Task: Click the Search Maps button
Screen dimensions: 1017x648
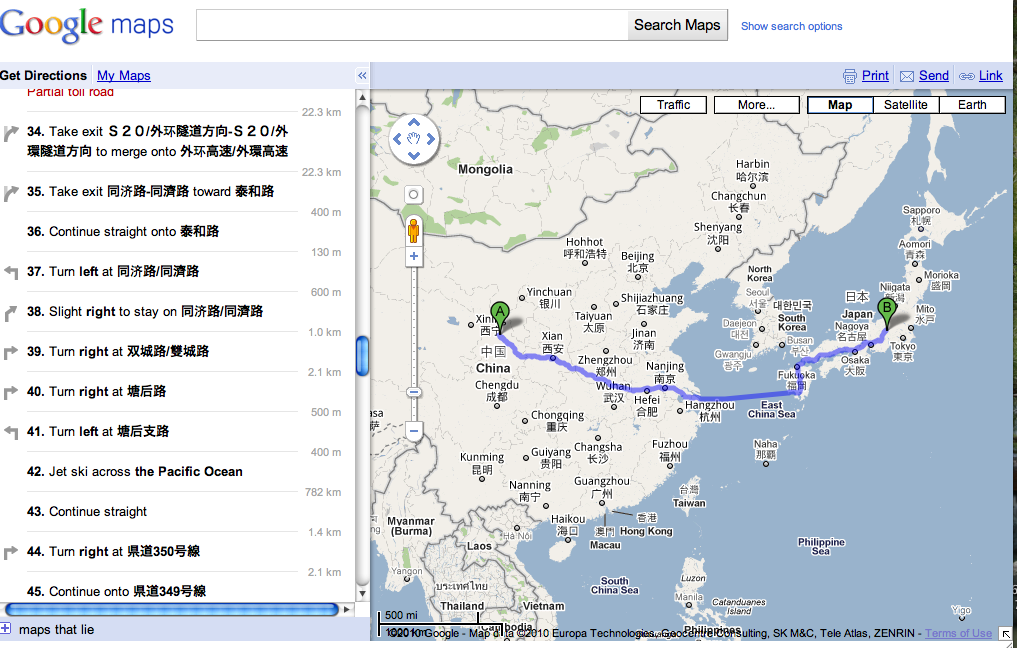Action: click(x=677, y=25)
